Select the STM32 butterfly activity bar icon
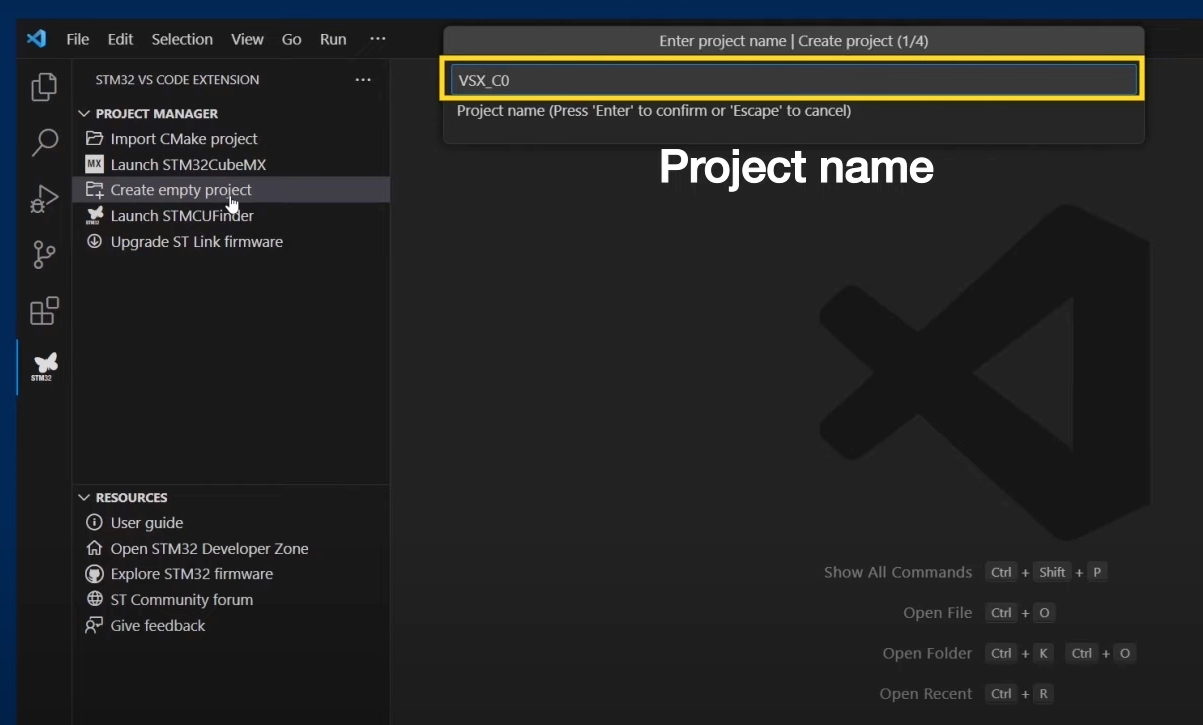Screen dimensions: 1203x725 (x=44, y=366)
